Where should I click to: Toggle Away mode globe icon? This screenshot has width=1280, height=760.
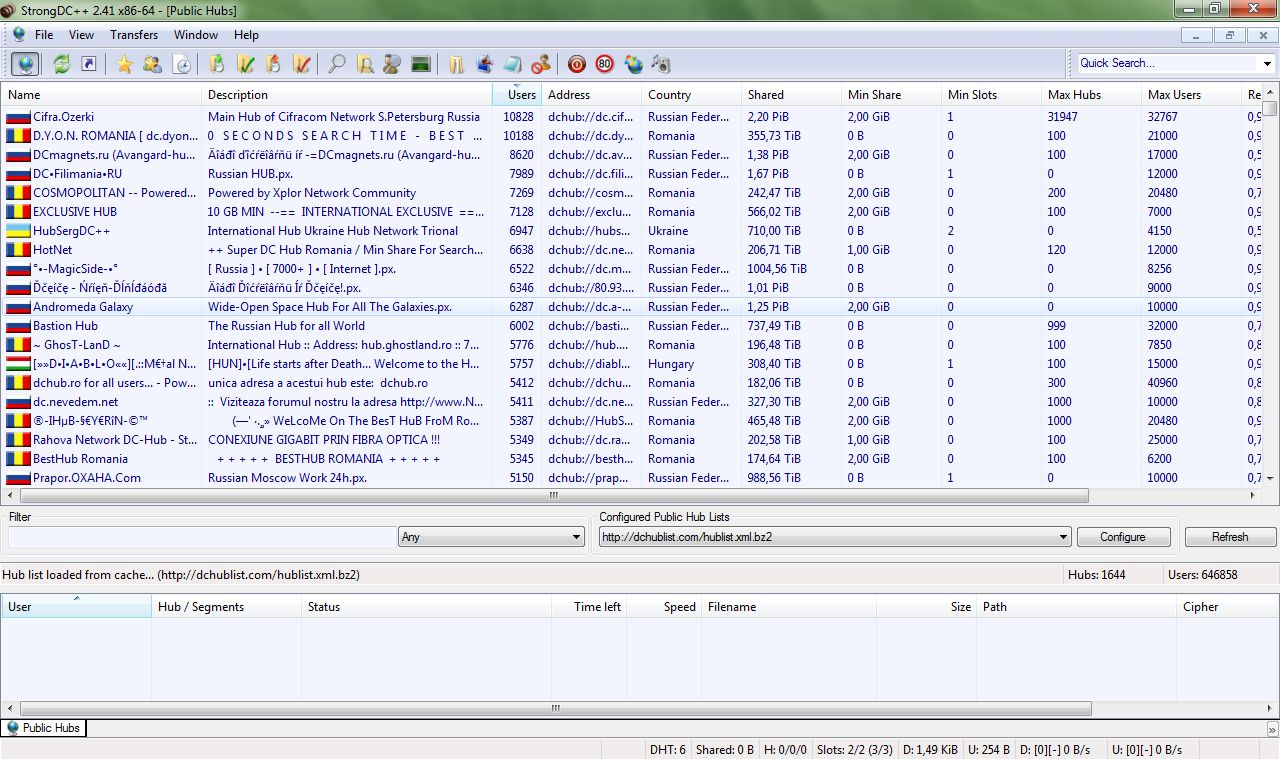click(x=633, y=64)
